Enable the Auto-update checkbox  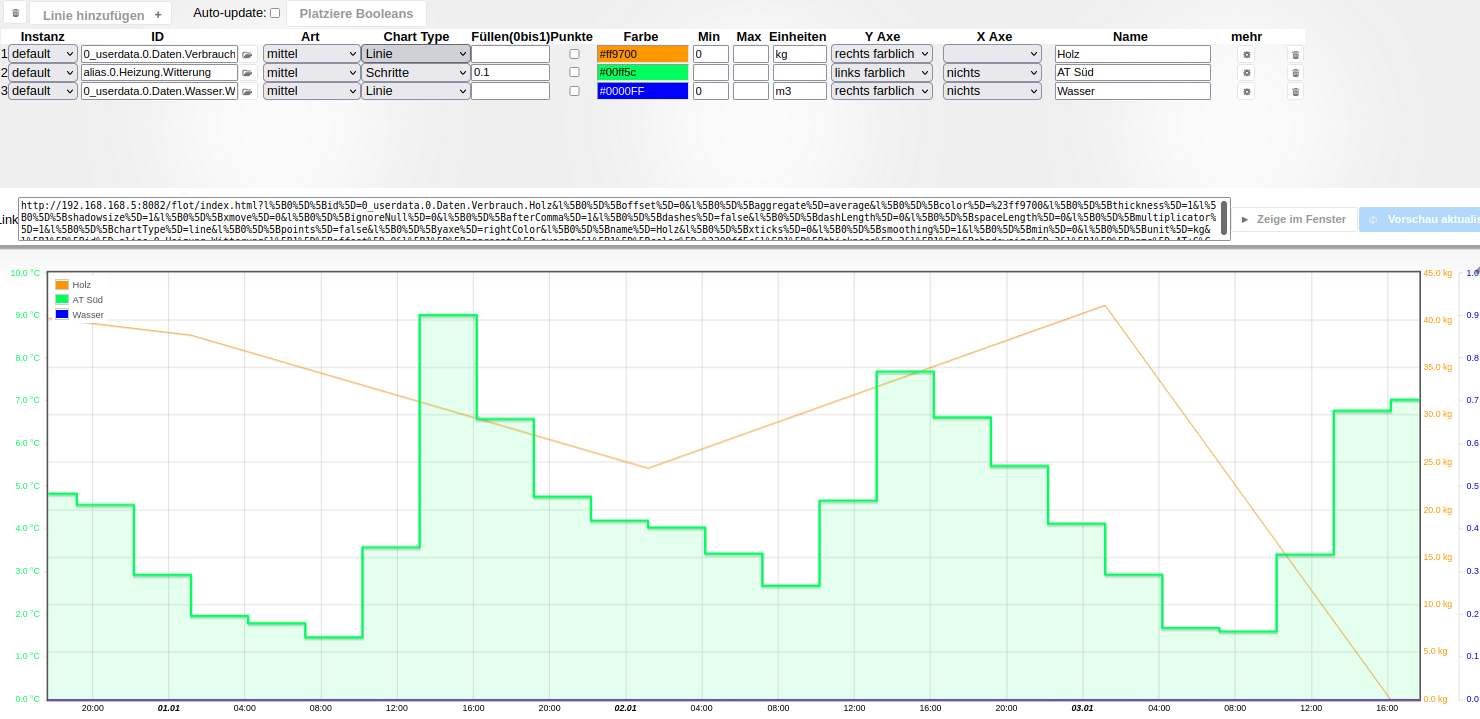pyautogui.click(x=275, y=13)
